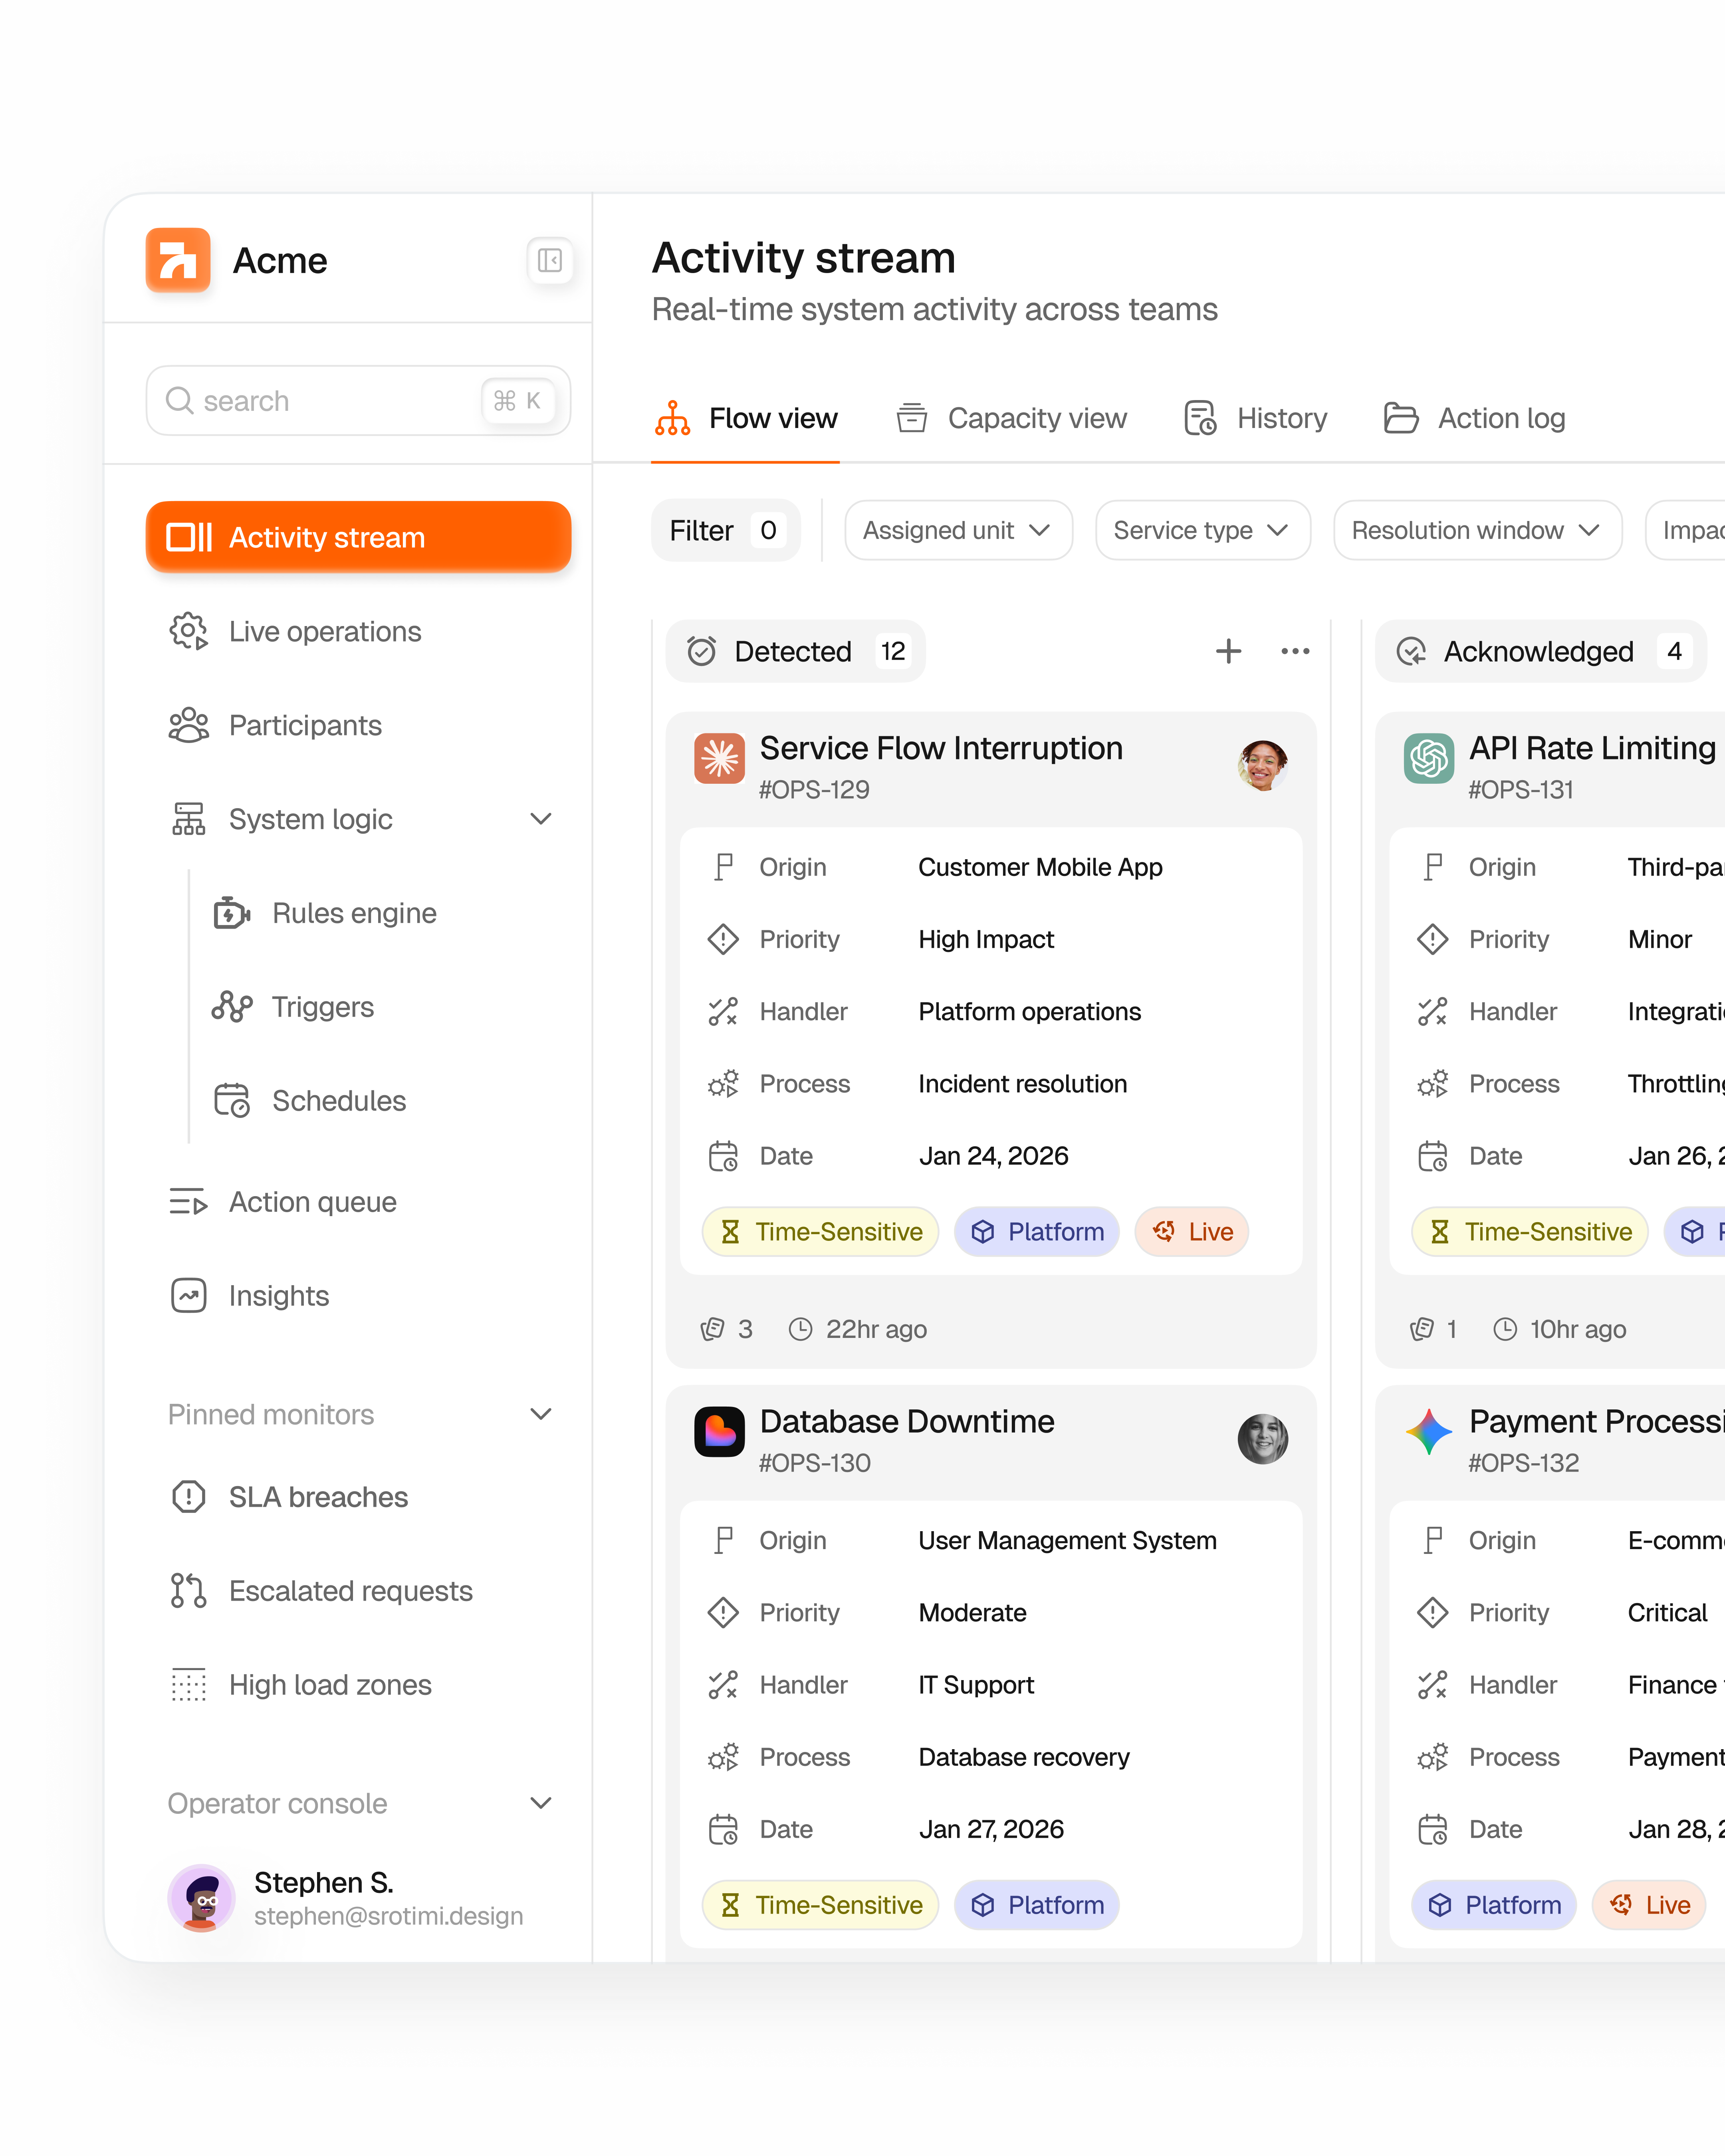Collapse the System logic section

(541, 818)
